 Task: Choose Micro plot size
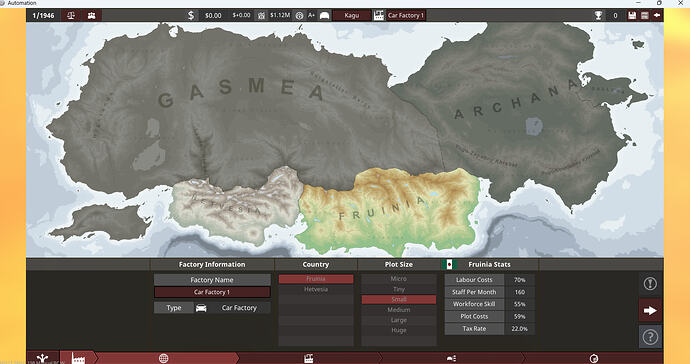[x=399, y=279]
